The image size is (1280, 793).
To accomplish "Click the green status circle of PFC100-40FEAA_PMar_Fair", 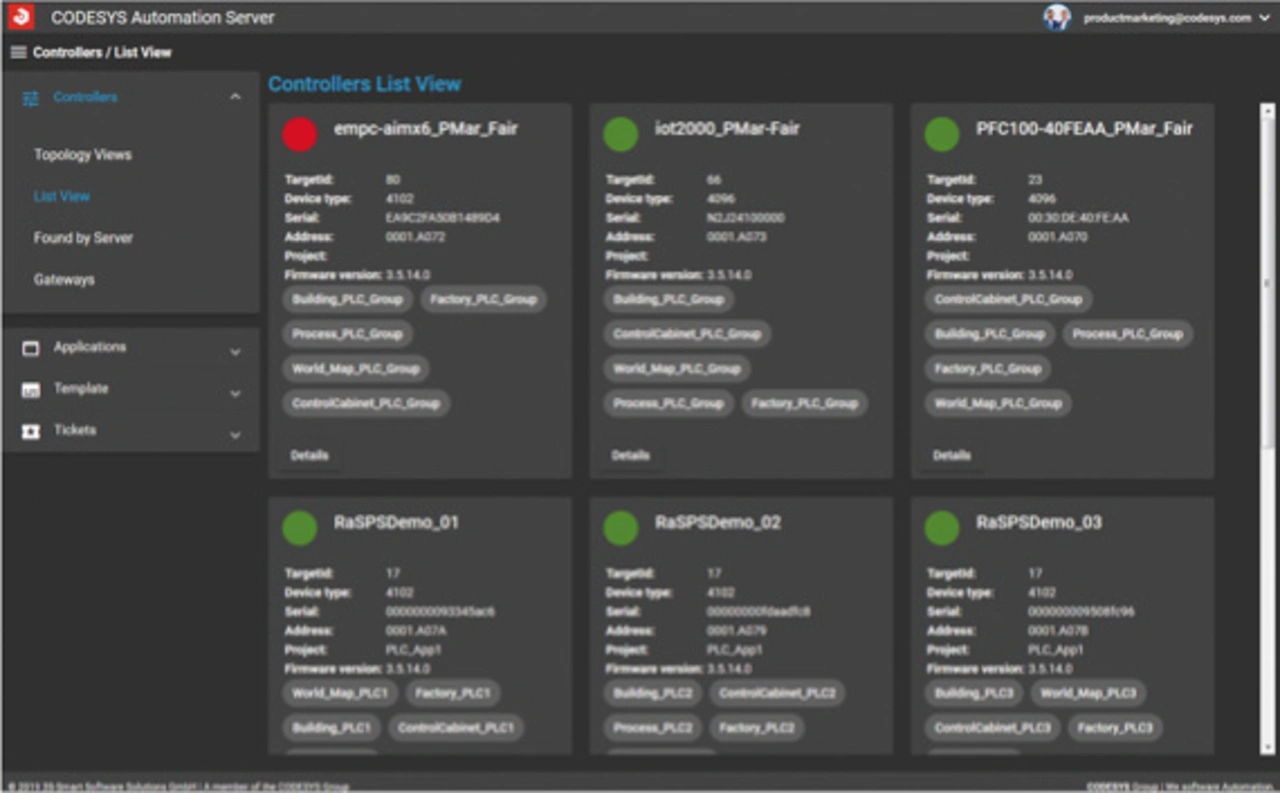I will [x=942, y=134].
